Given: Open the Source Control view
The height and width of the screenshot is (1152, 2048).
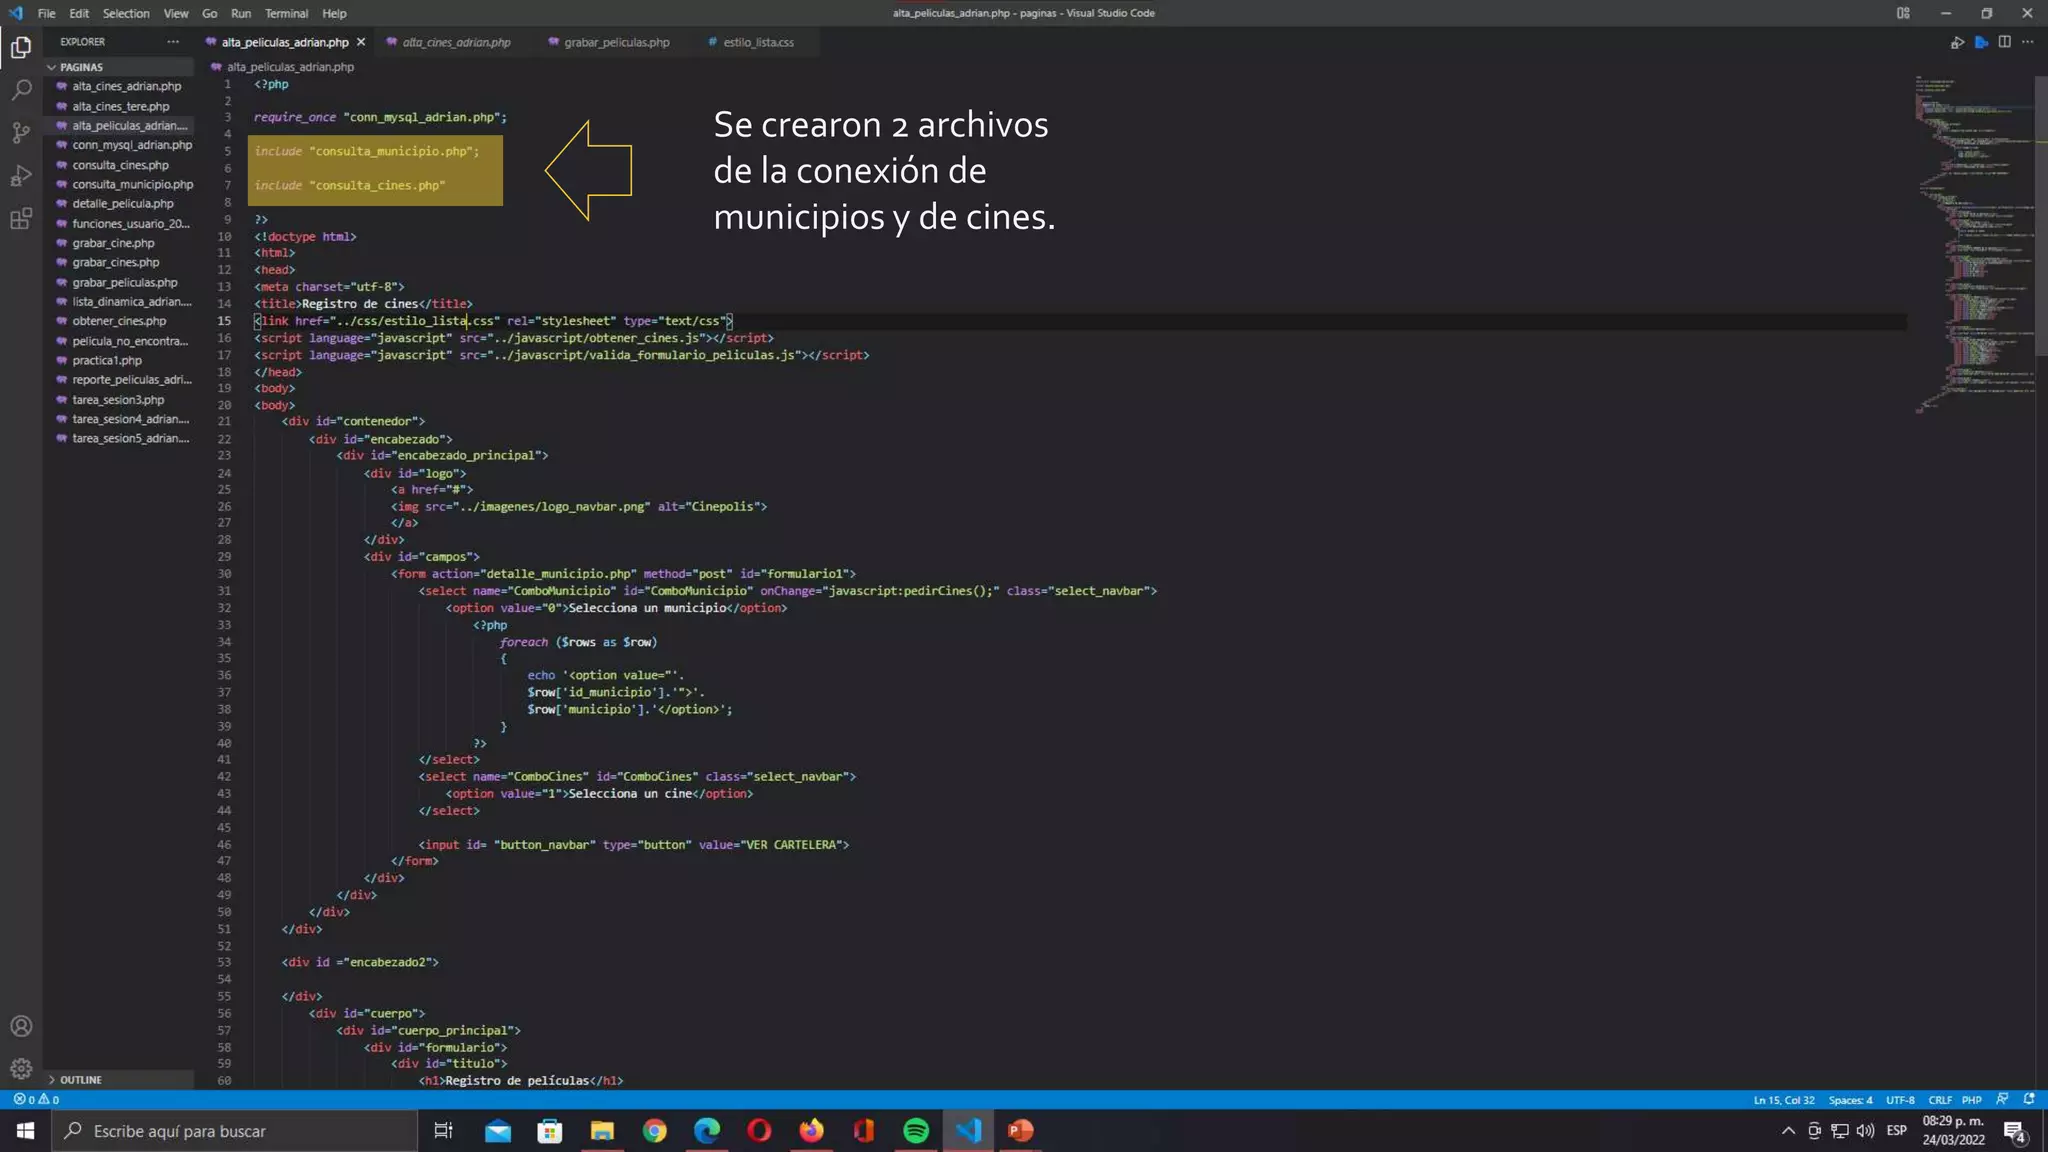Looking at the screenshot, I should 21,133.
